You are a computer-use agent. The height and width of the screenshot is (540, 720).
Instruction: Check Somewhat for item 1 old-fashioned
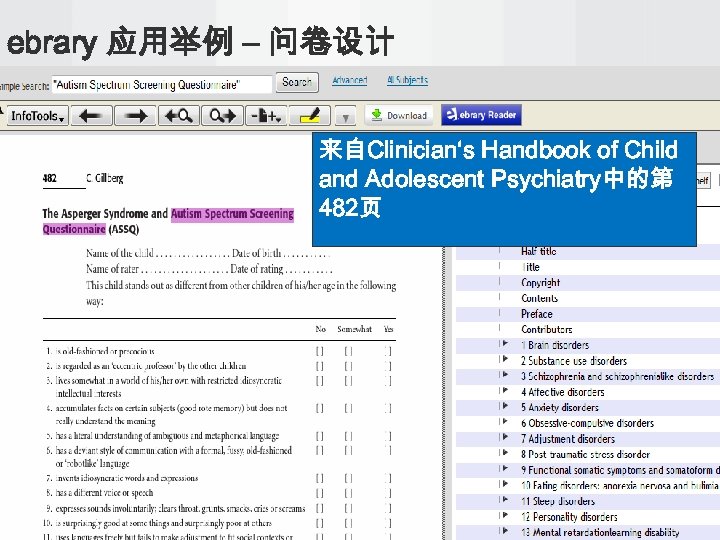pyautogui.click(x=349, y=351)
